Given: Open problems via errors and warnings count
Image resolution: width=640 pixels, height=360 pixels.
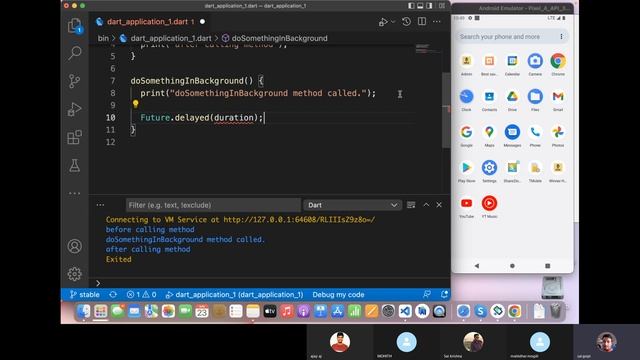Looking at the screenshot, I should 141,294.
